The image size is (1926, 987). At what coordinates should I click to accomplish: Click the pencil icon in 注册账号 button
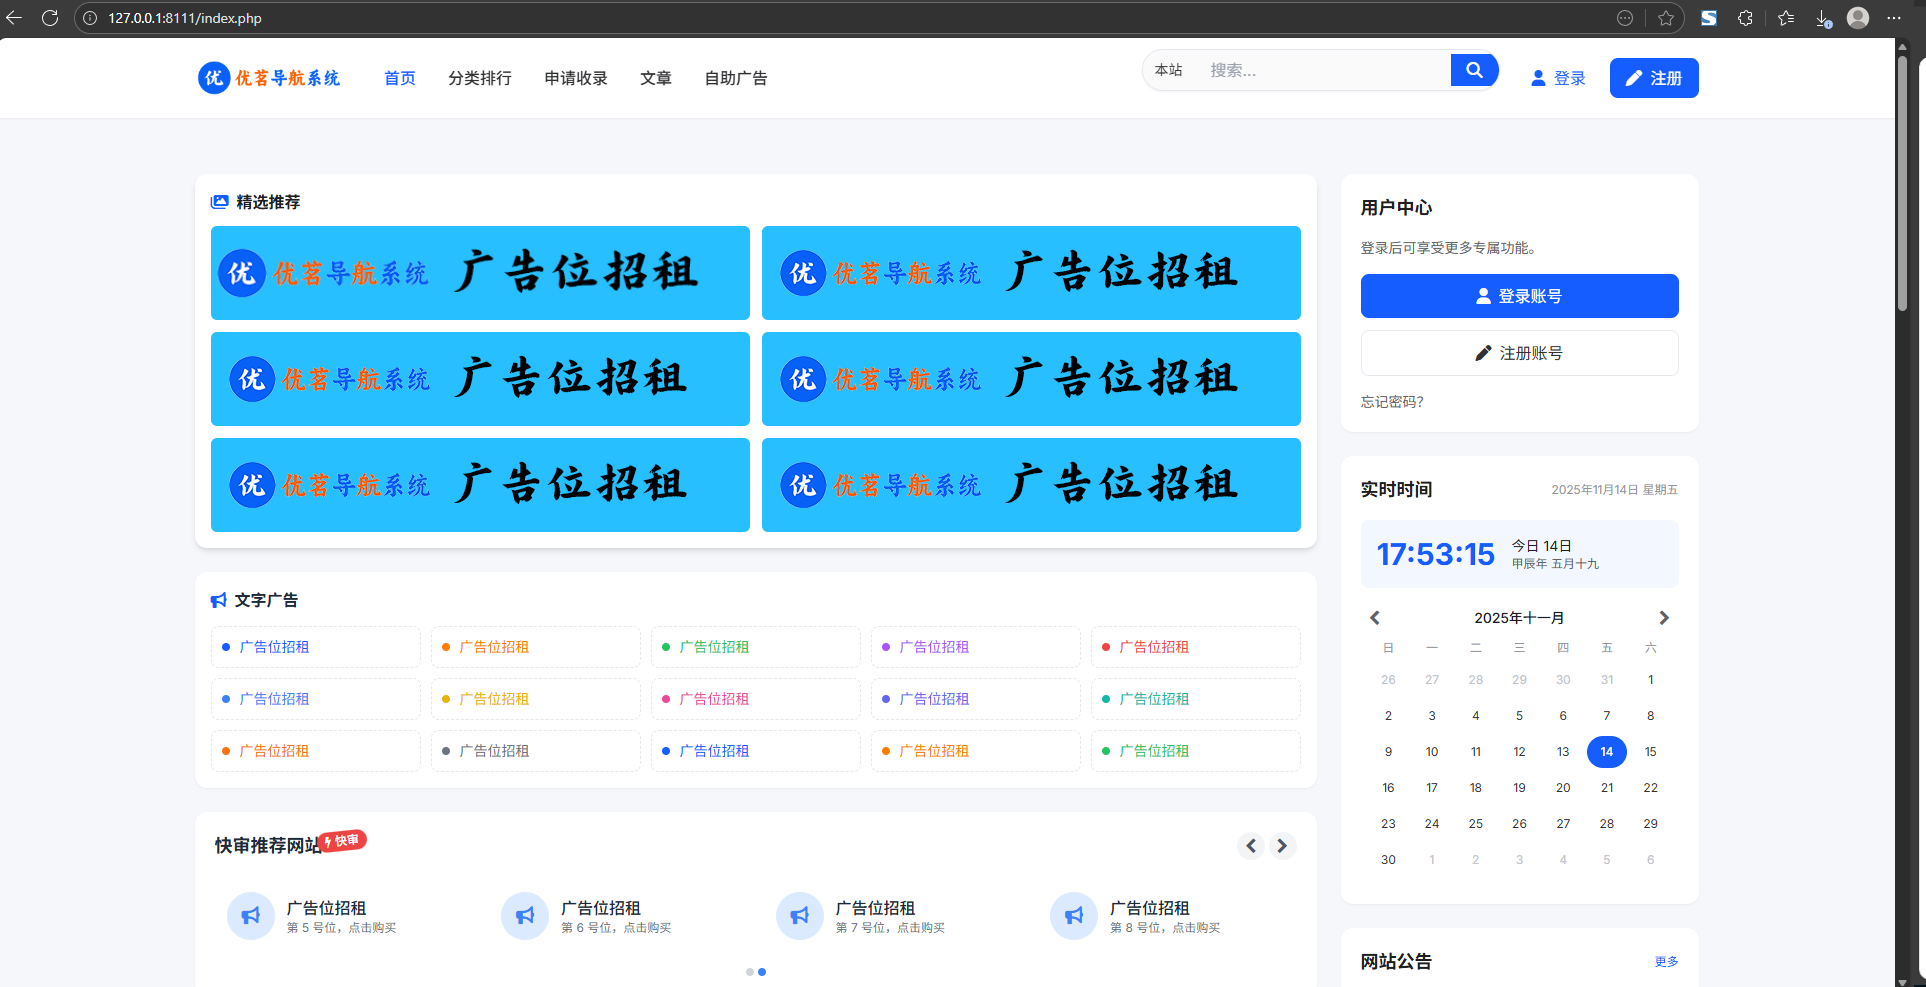click(x=1482, y=352)
